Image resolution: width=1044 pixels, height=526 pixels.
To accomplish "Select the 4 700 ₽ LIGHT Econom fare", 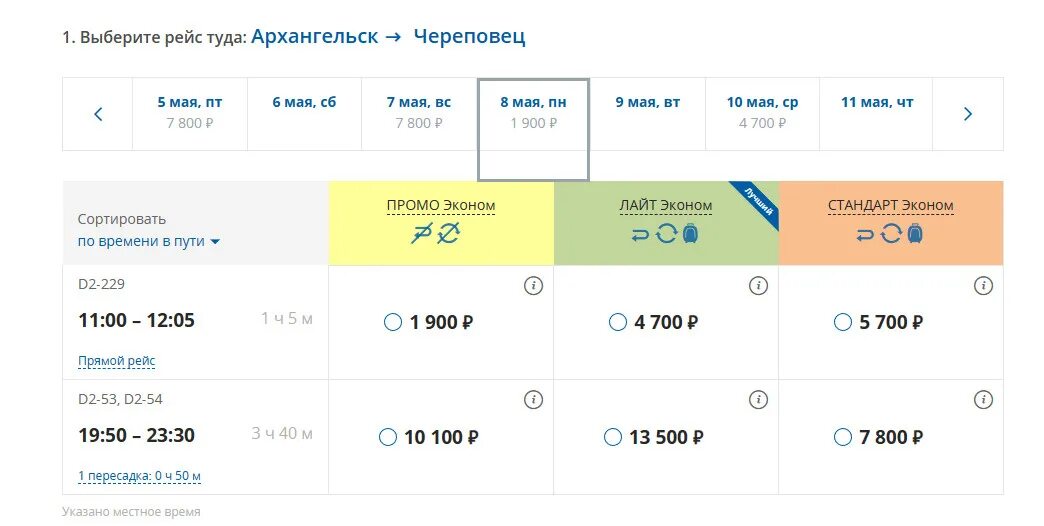I will click(x=618, y=322).
